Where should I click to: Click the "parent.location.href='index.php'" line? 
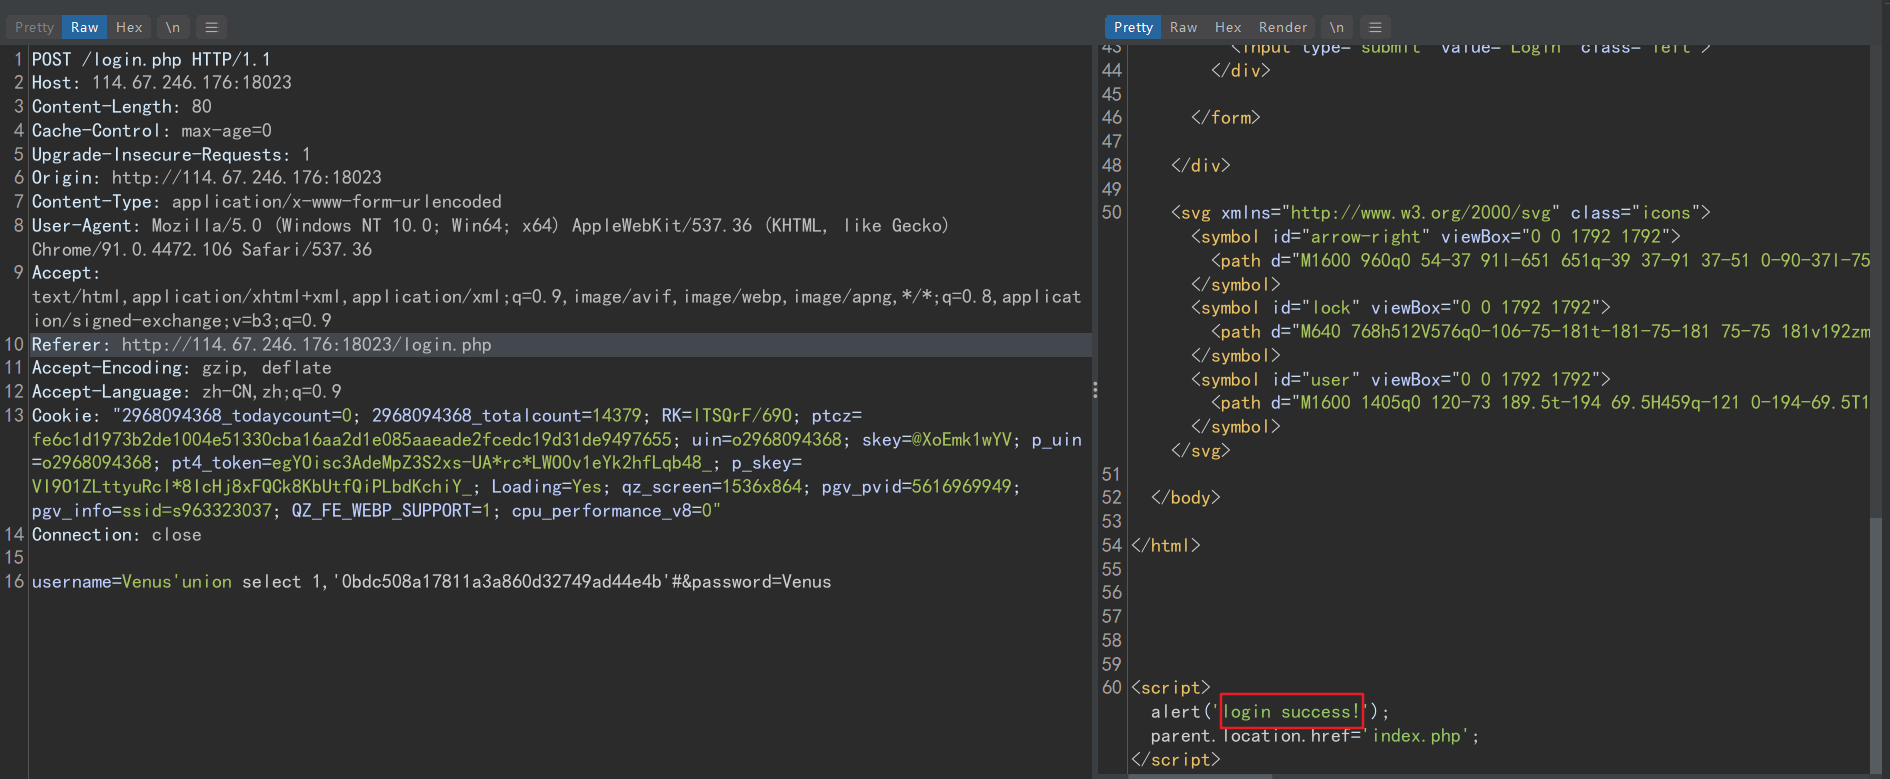1315,736
